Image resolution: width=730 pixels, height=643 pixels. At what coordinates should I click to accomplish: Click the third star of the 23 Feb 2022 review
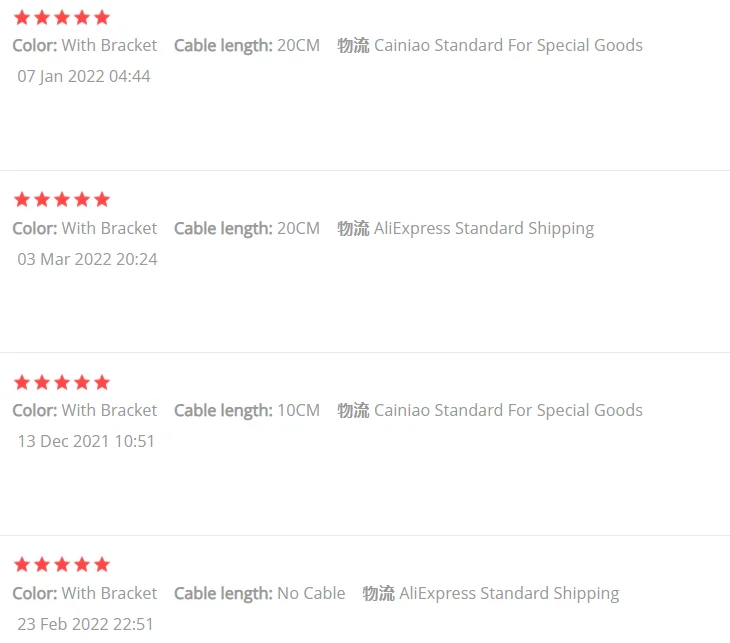coord(61,565)
